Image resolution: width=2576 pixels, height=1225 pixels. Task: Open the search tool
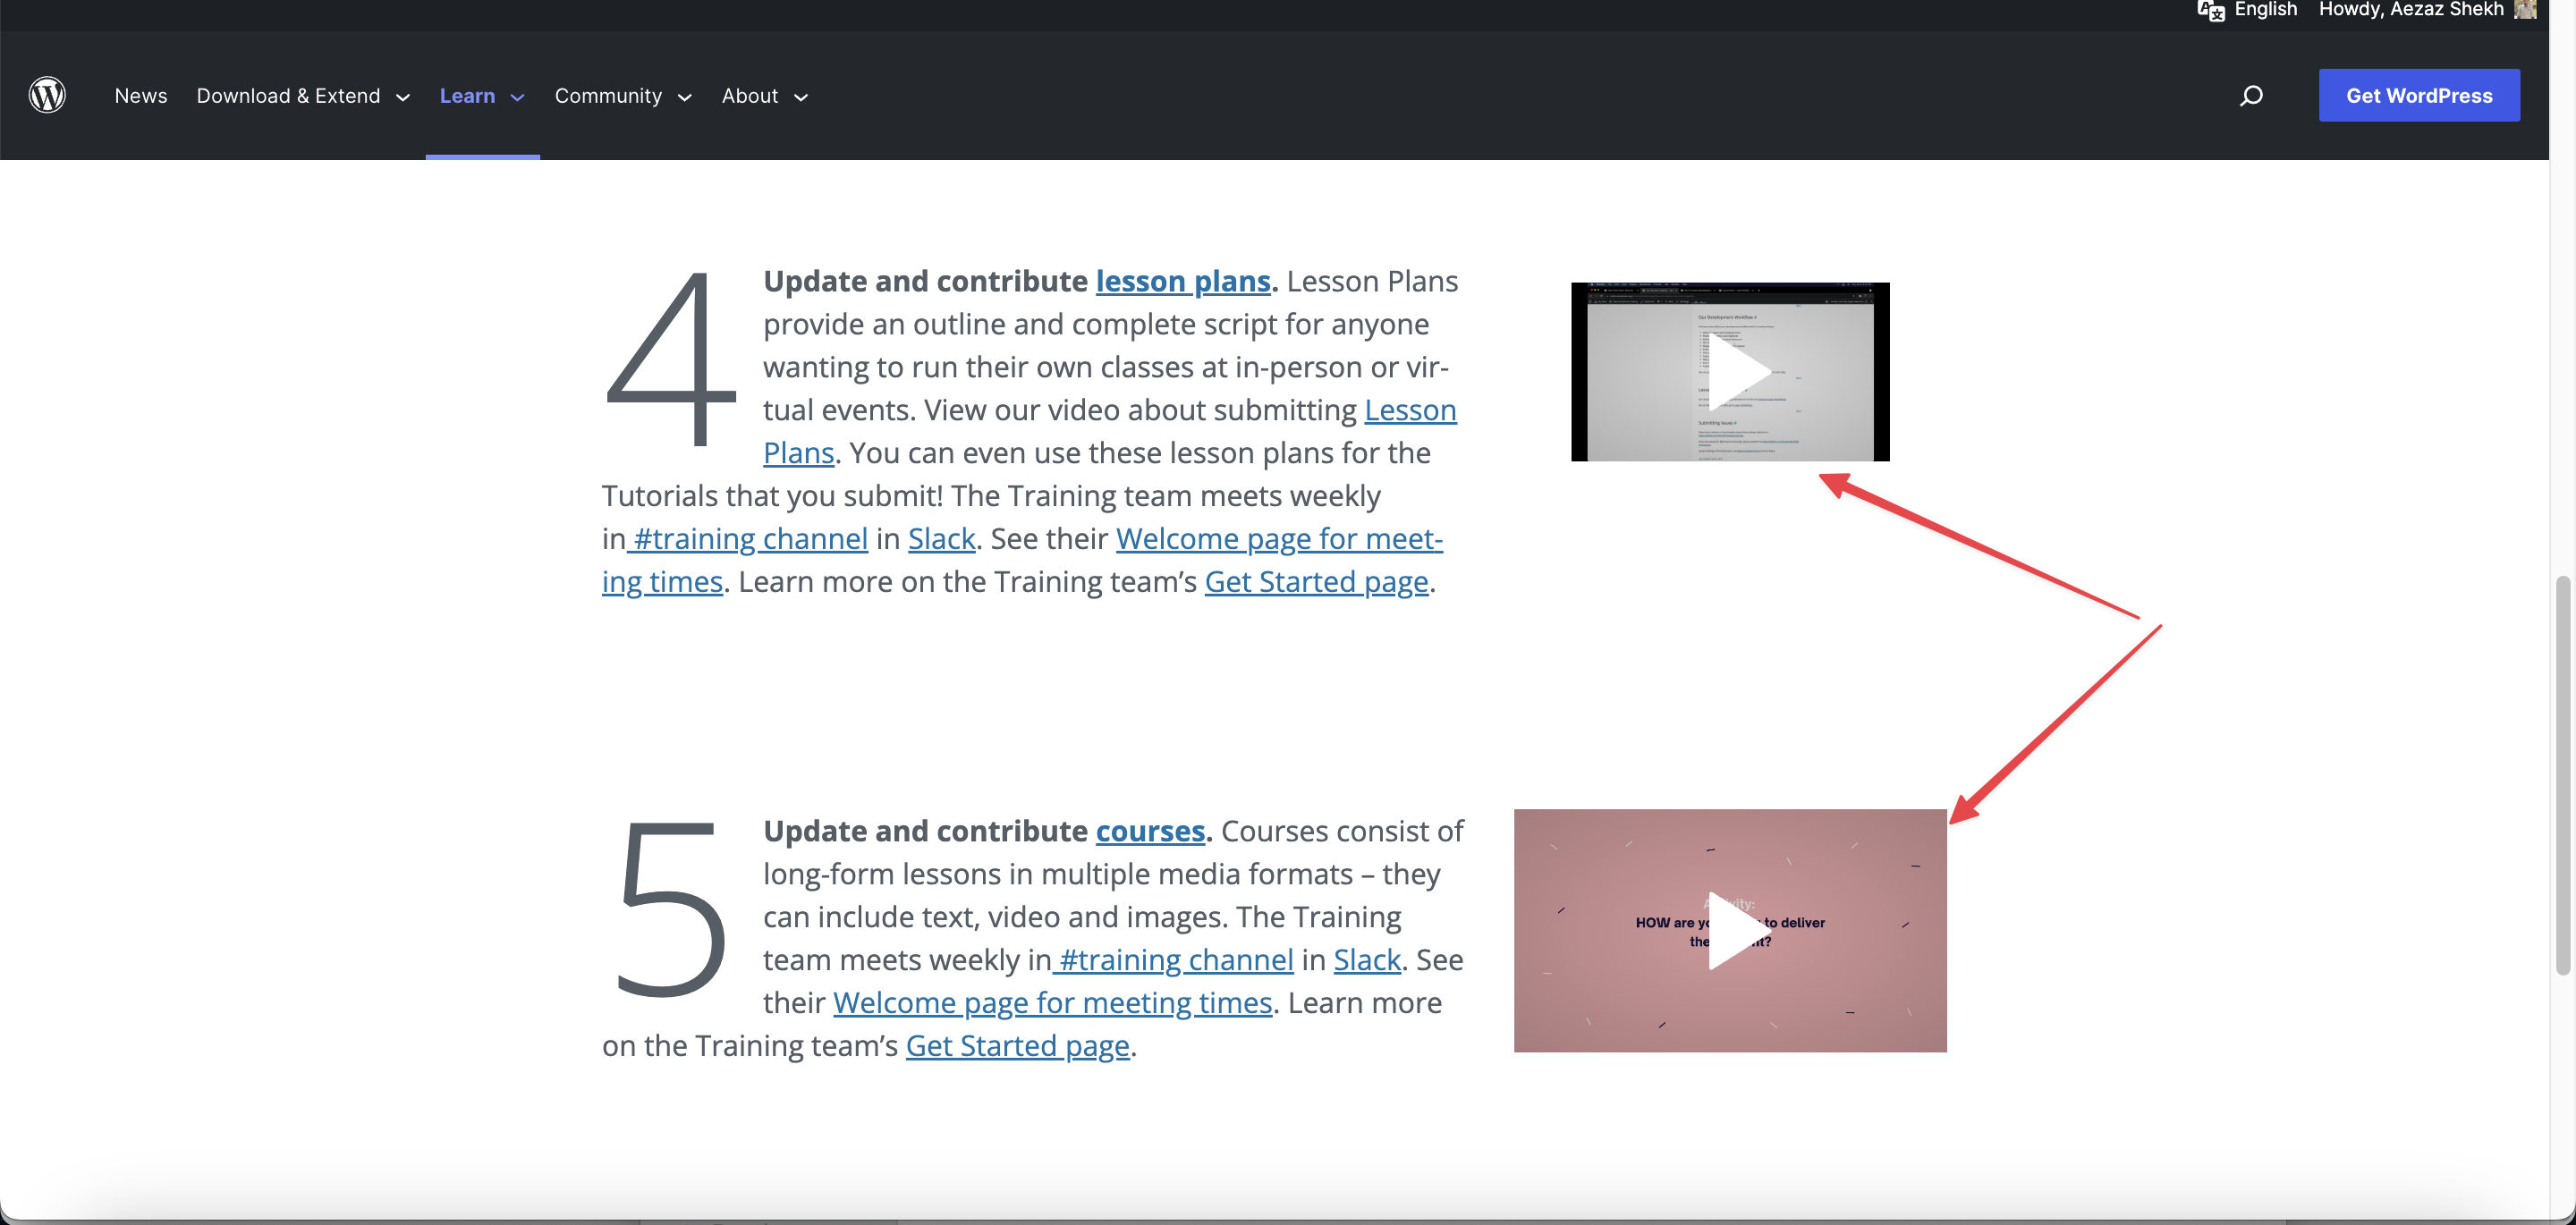click(2251, 95)
